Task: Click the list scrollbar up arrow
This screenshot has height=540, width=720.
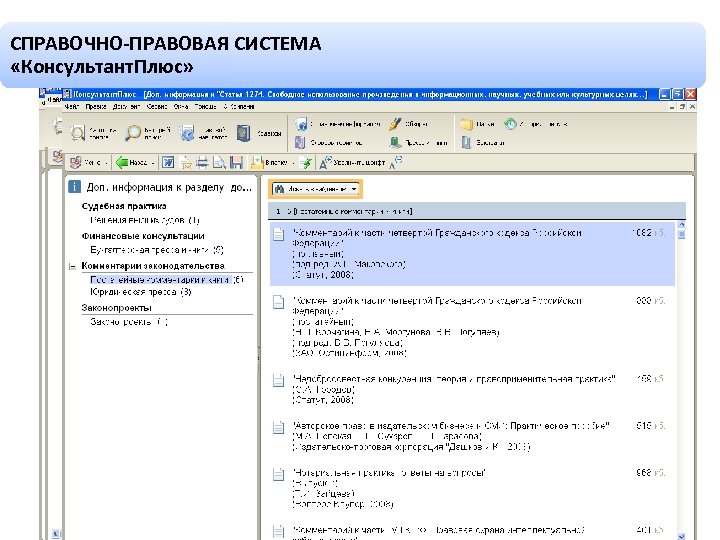Action: [x=681, y=225]
